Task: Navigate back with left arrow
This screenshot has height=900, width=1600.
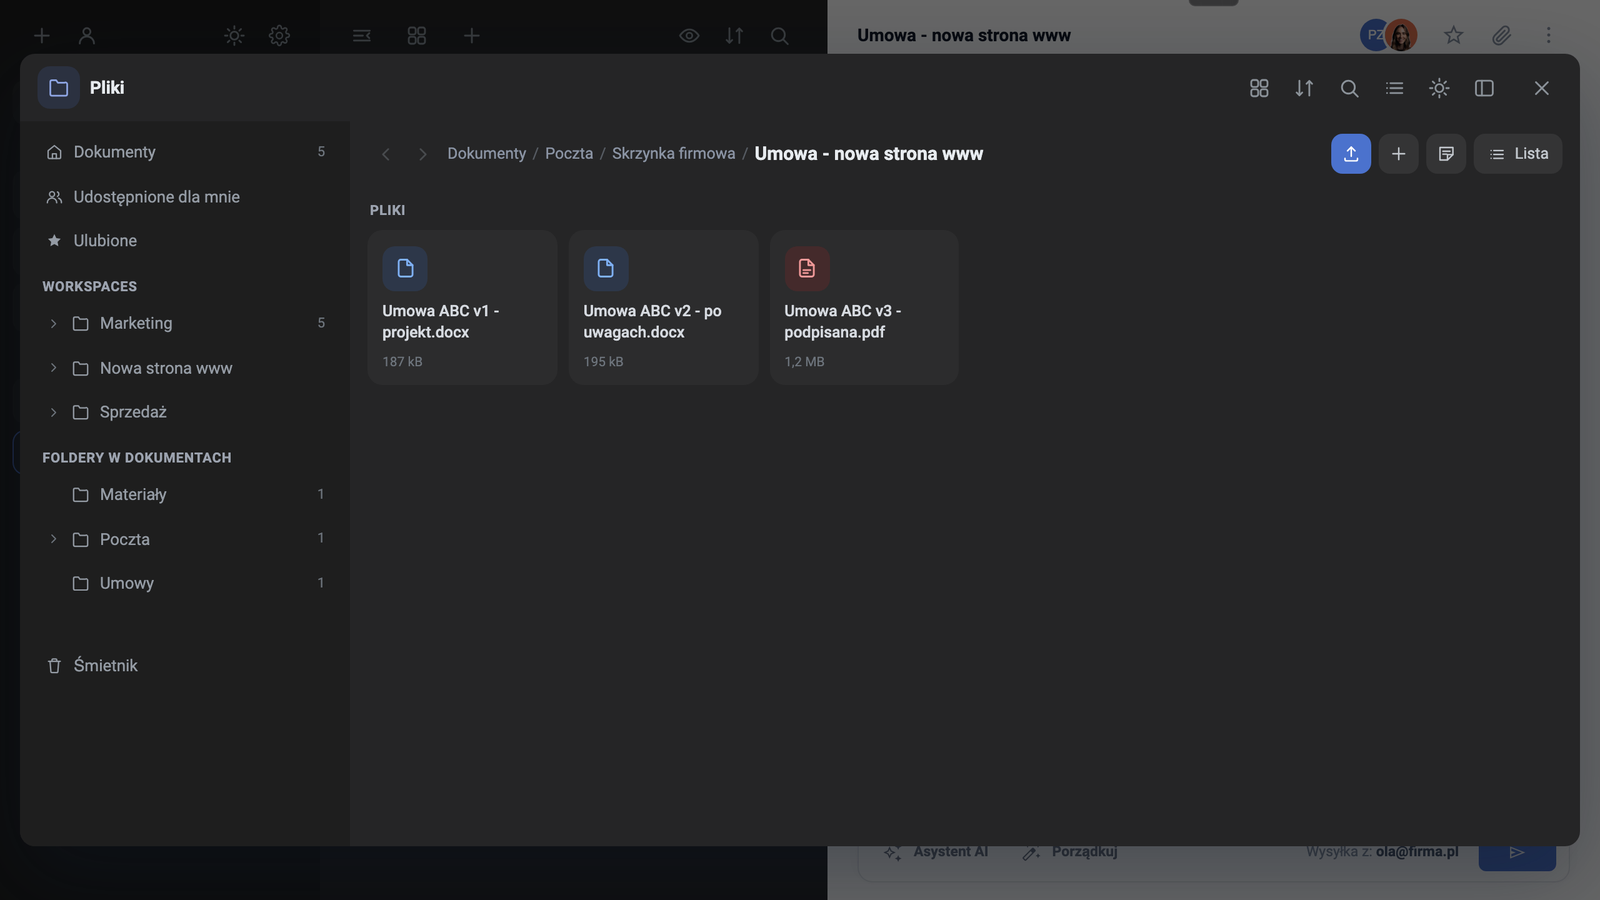Action: [x=386, y=154]
